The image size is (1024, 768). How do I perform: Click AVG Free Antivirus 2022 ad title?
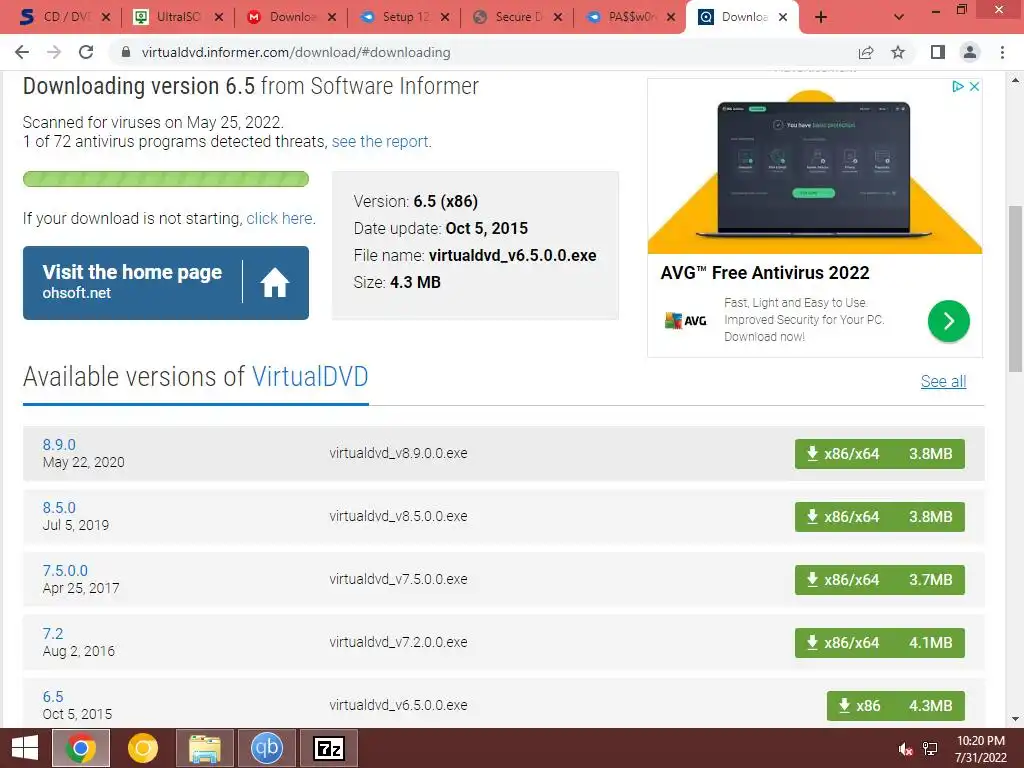(765, 273)
